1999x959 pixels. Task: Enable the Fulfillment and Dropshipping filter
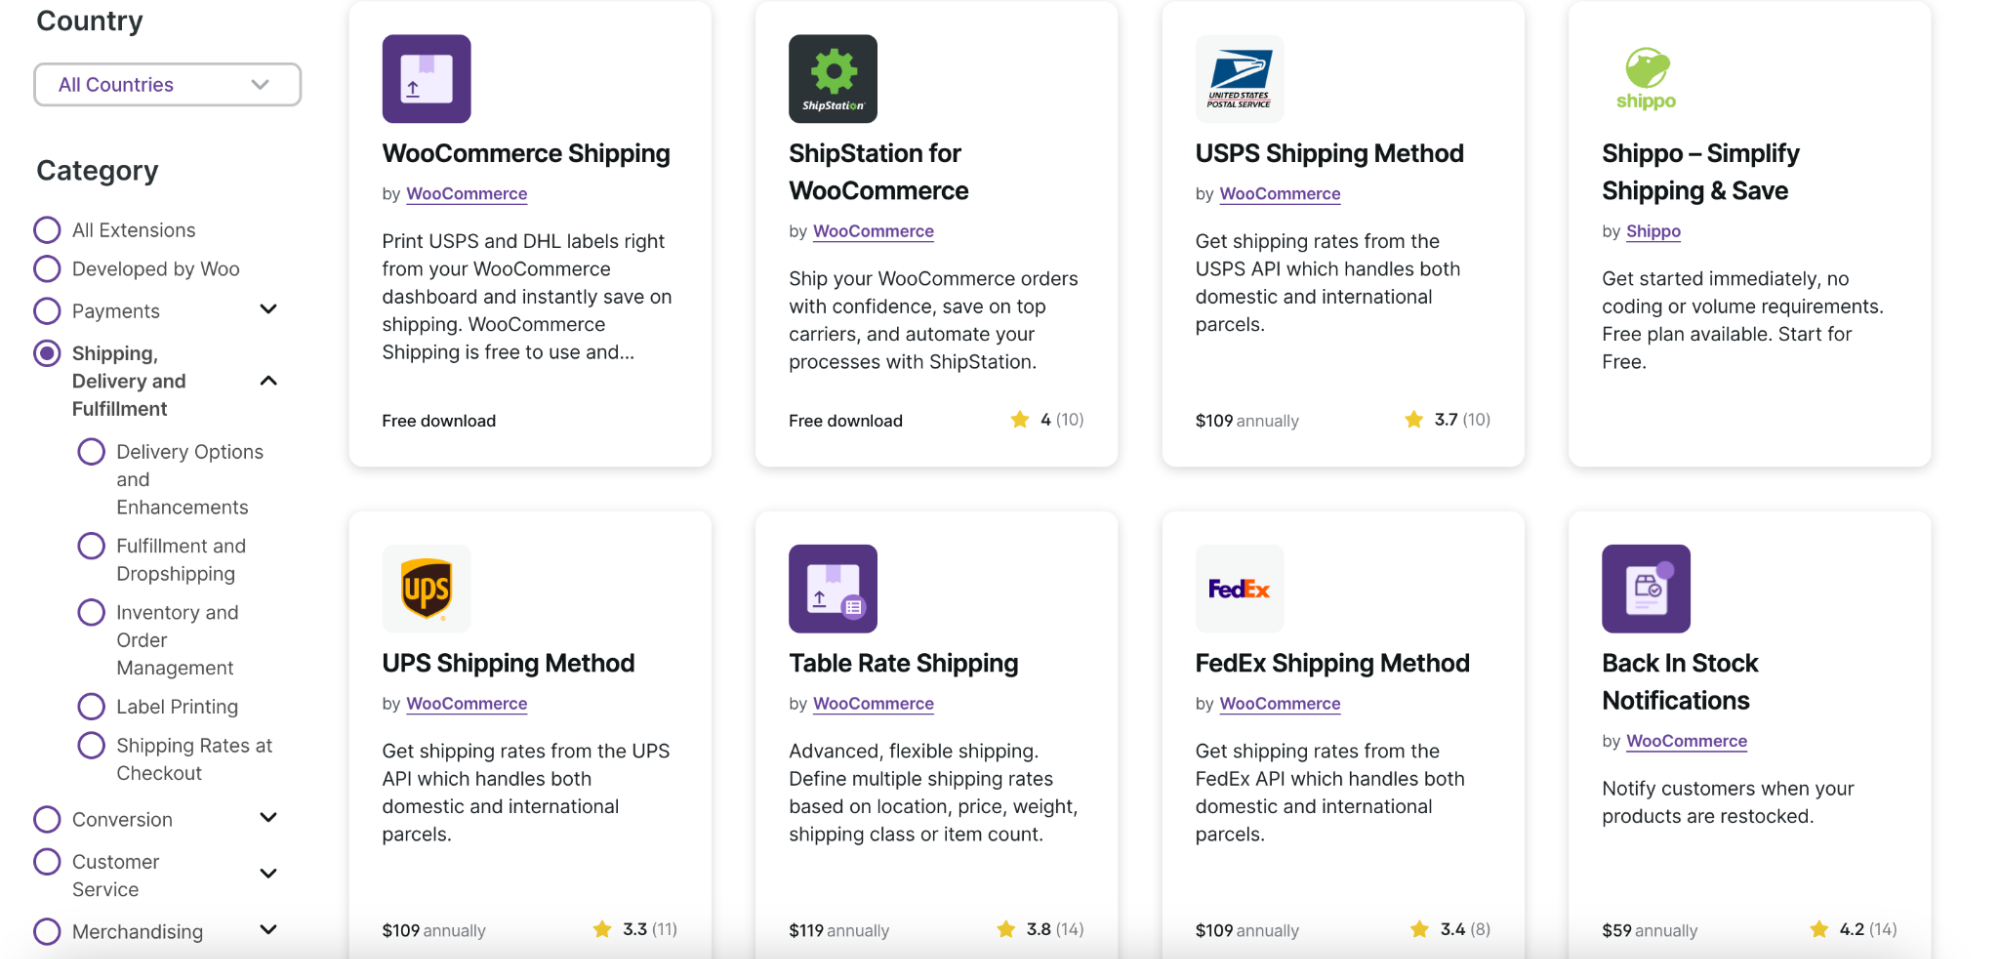(91, 545)
